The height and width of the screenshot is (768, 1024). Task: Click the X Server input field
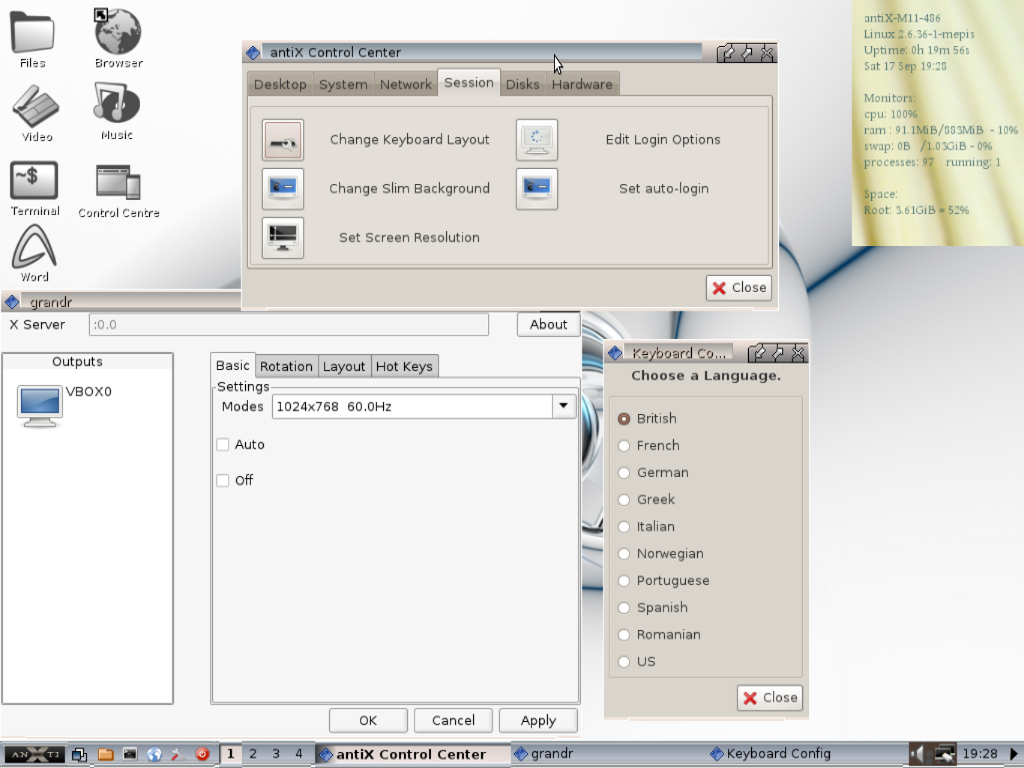289,325
